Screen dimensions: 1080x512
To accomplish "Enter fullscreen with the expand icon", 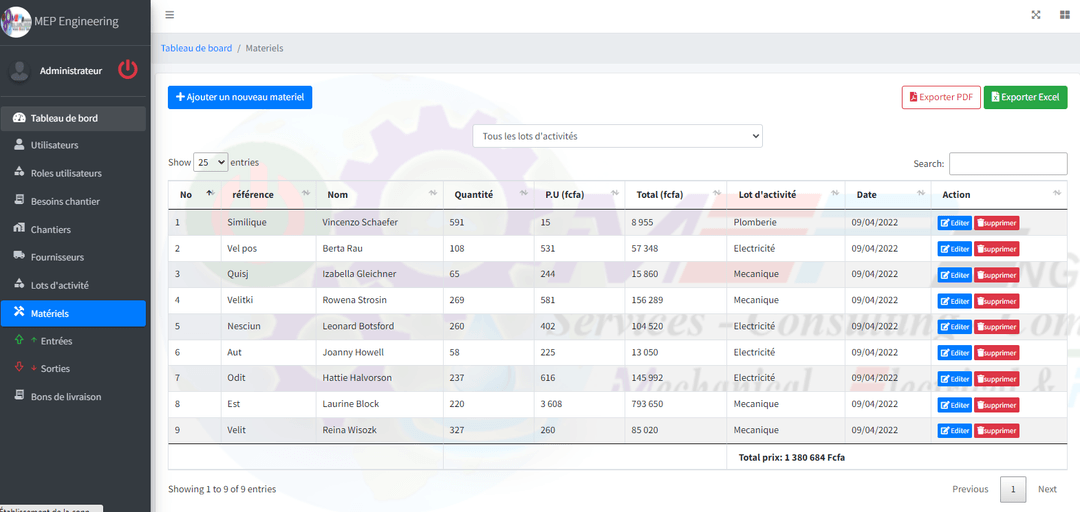I will pos(1036,15).
